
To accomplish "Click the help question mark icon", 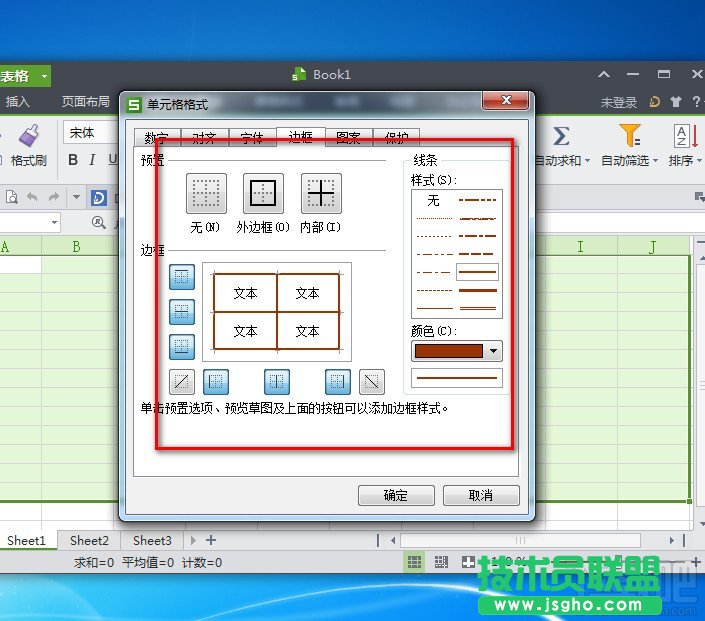I will 696,102.
